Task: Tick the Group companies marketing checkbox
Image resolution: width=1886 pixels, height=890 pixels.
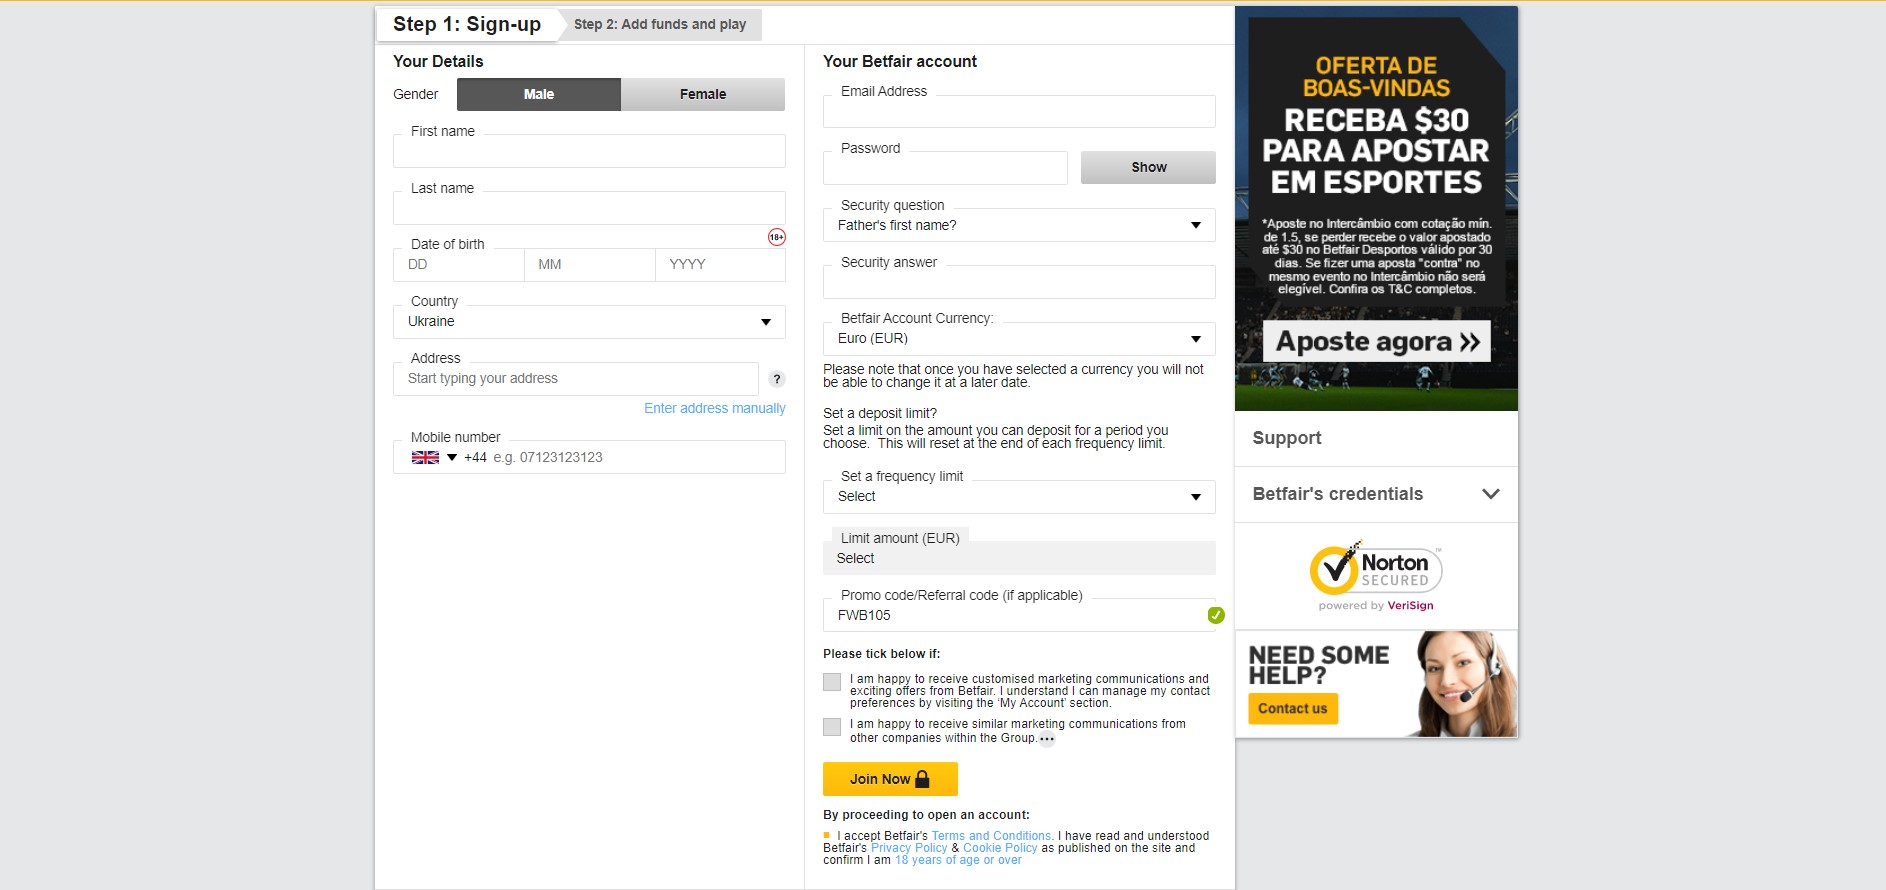Action: [x=832, y=727]
